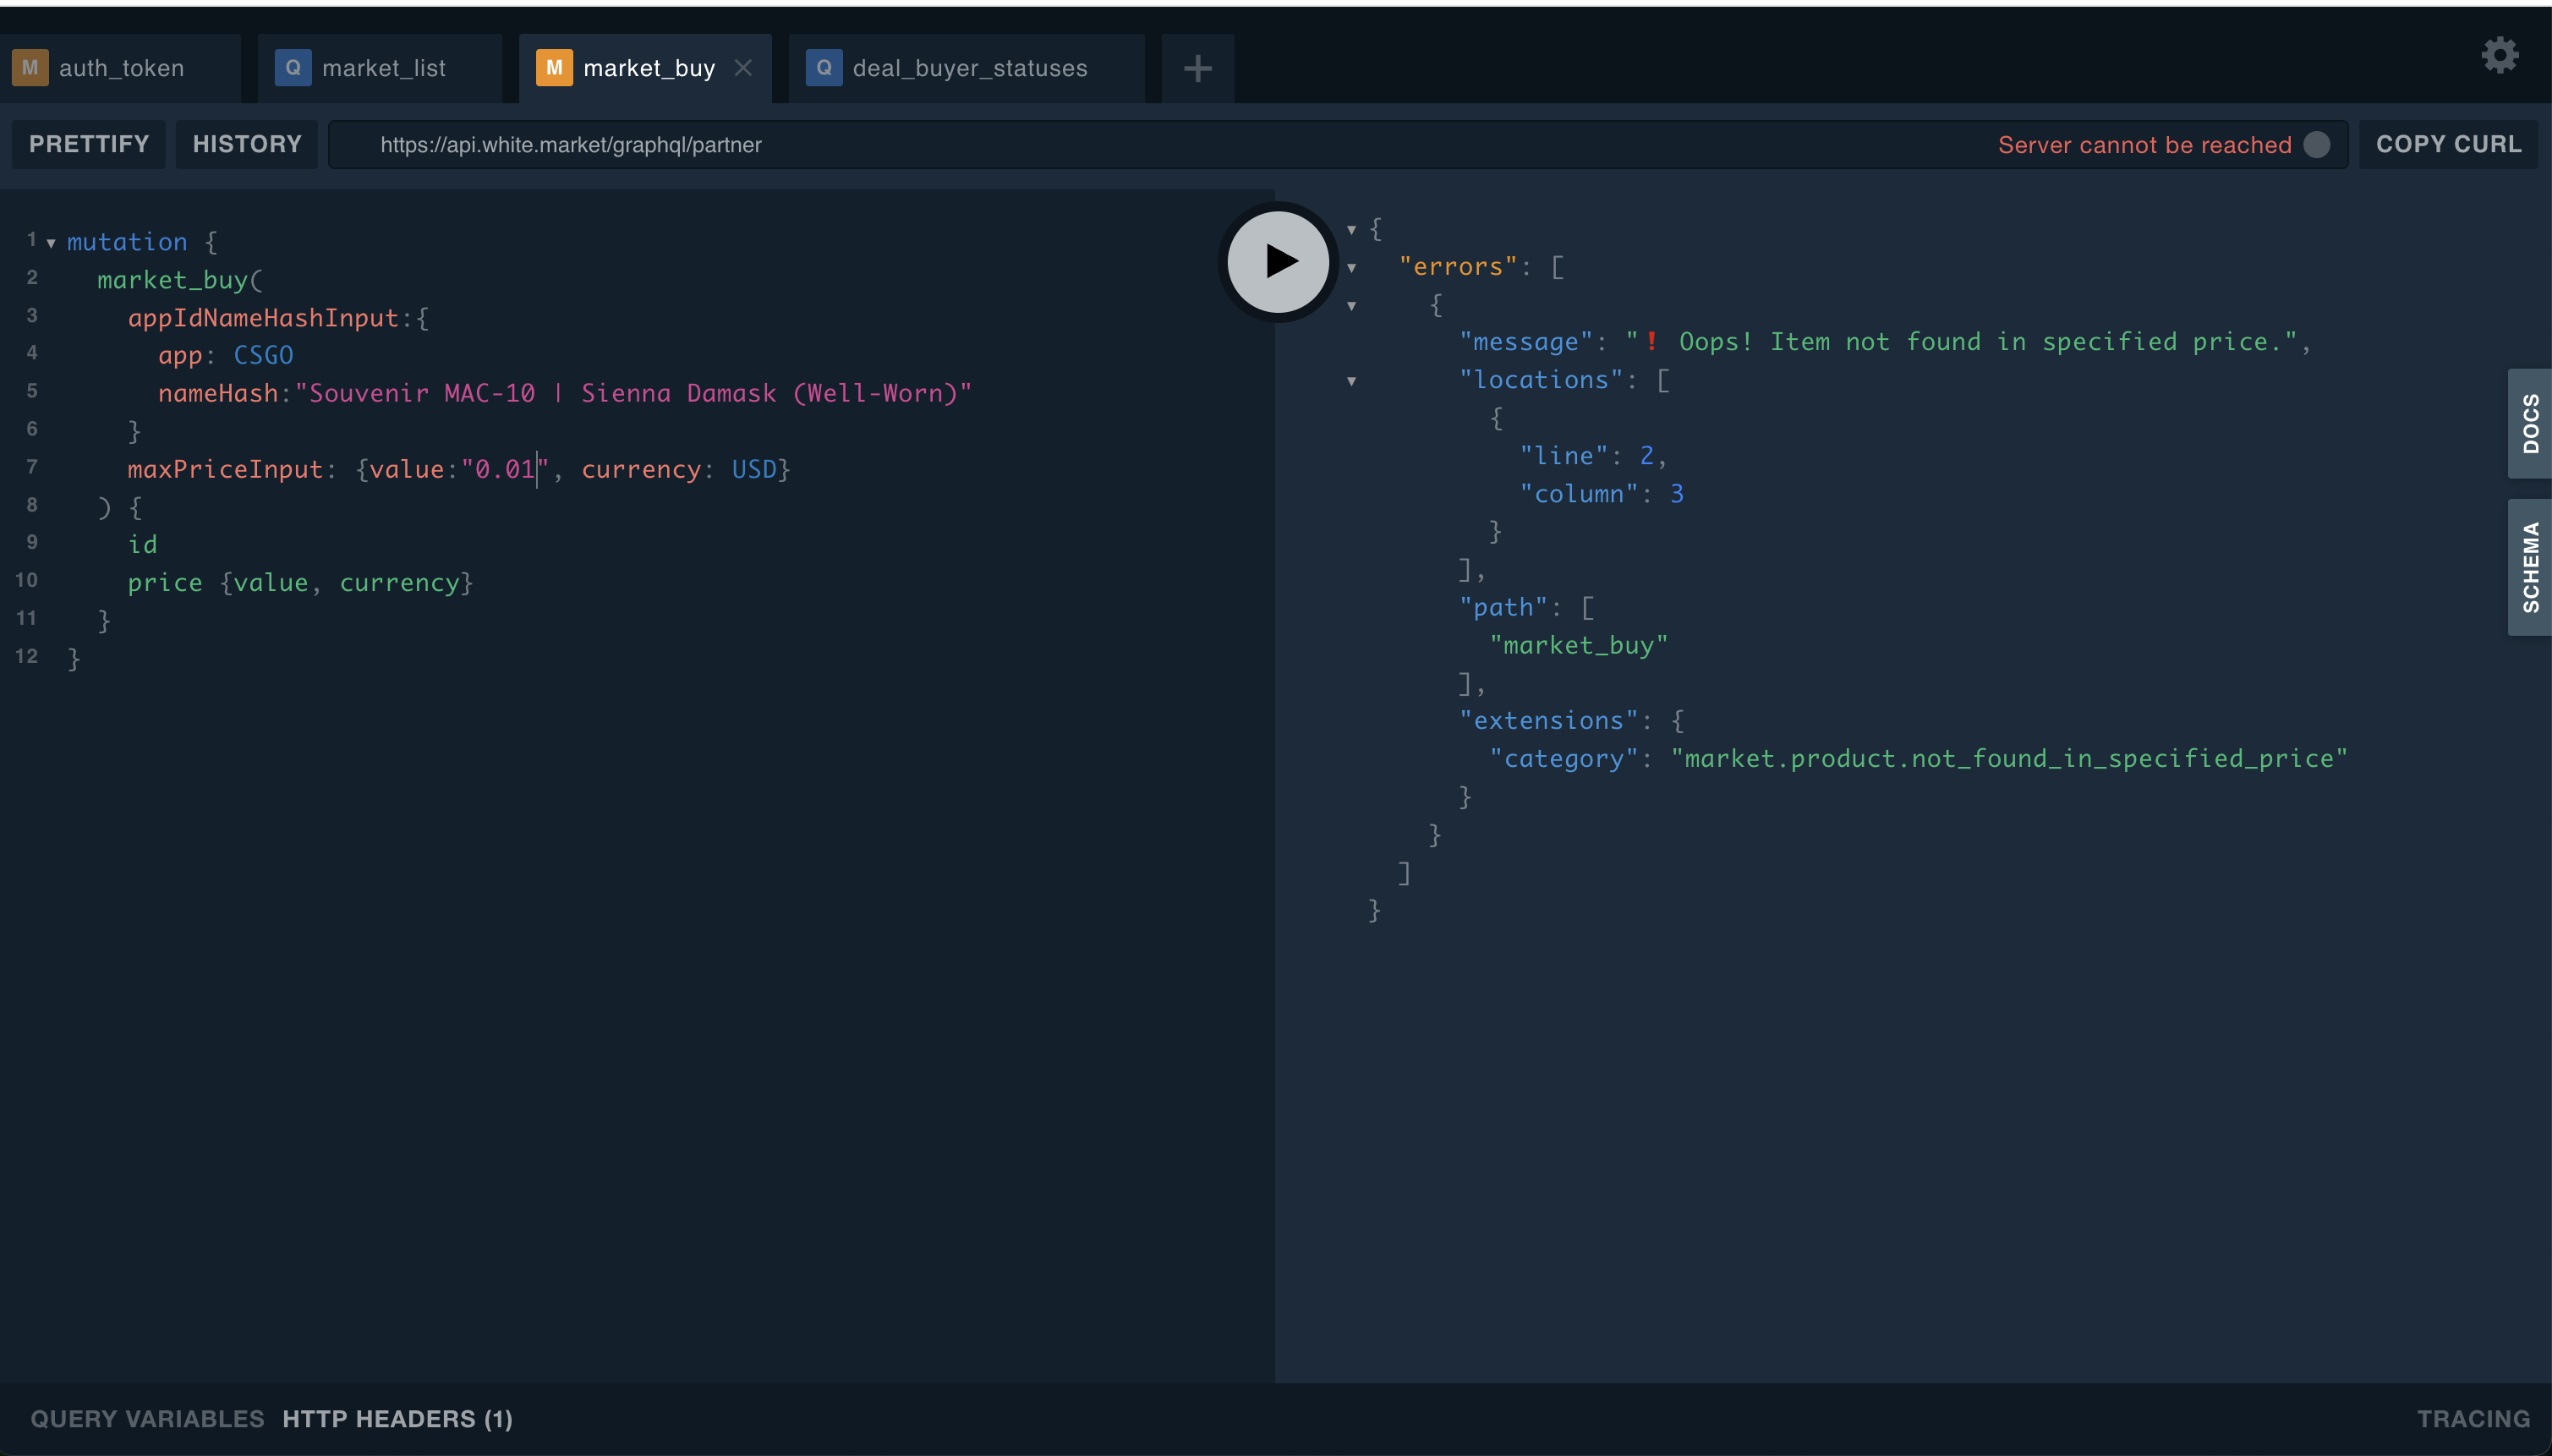Image resolution: width=2552 pixels, height=1456 pixels.
Task: Click the PRETTIFY button
Action: coord(89,144)
